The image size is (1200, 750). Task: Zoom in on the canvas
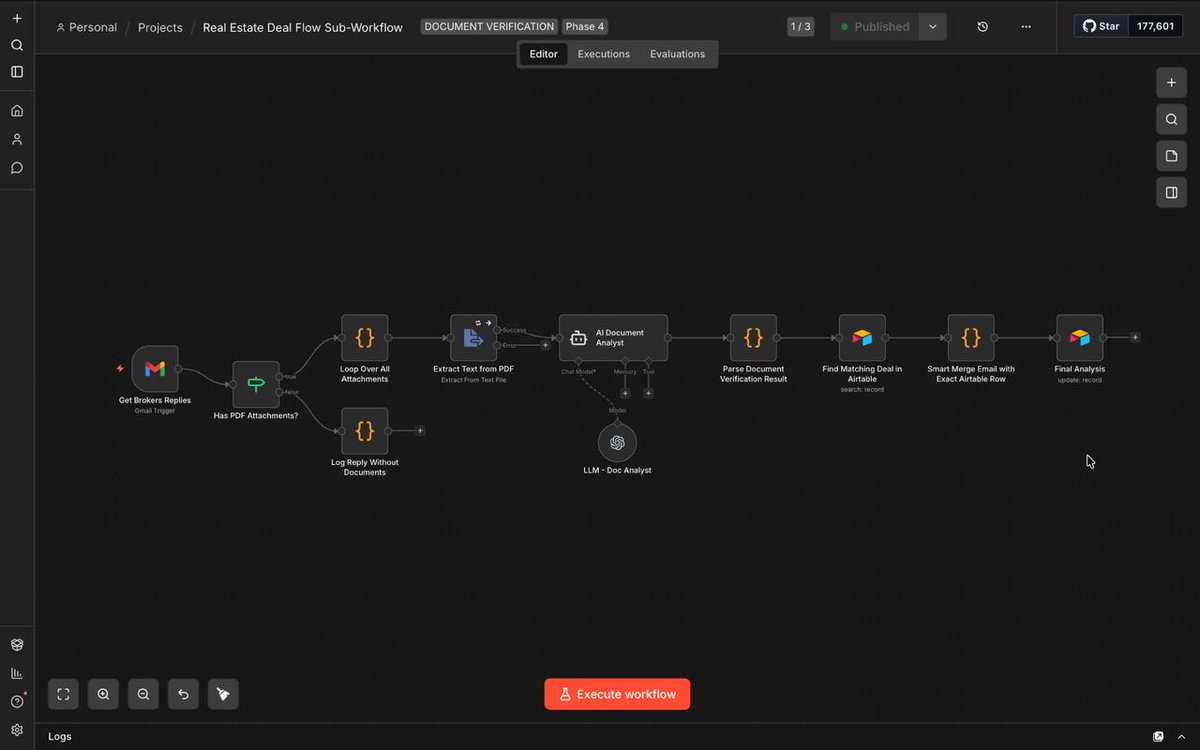click(x=103, y=694)
